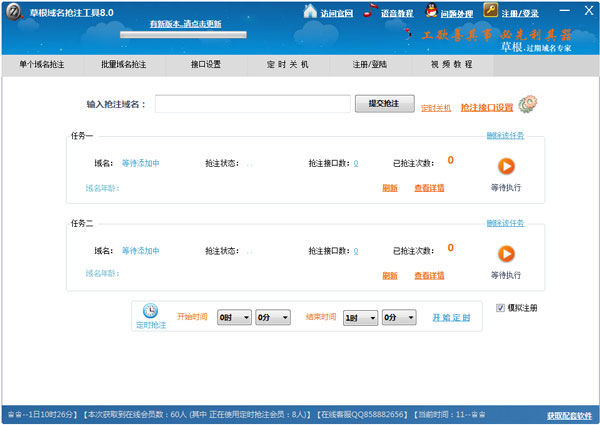Click the 定时抢注 label under clock

(151, 325)
